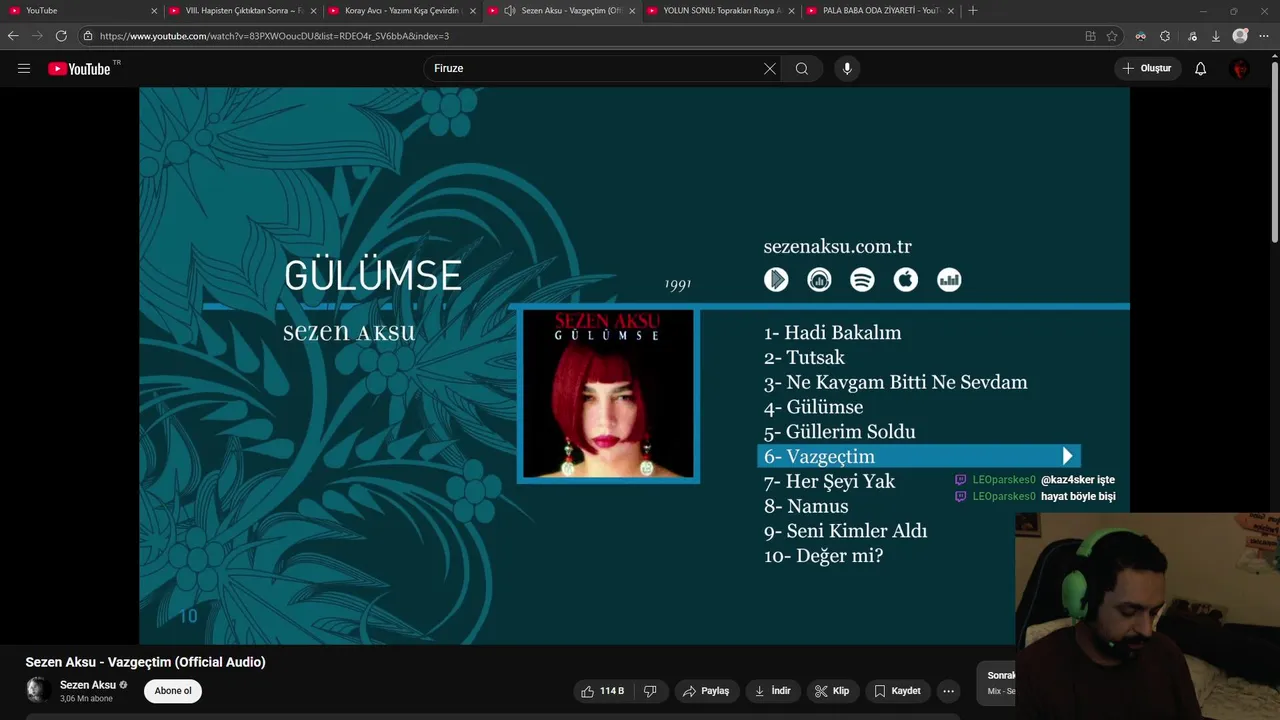Open the Sezen Aksu channel name link
Viewport: 1280px width, 720px height.
pyautogui.click(x=88, y=685)
